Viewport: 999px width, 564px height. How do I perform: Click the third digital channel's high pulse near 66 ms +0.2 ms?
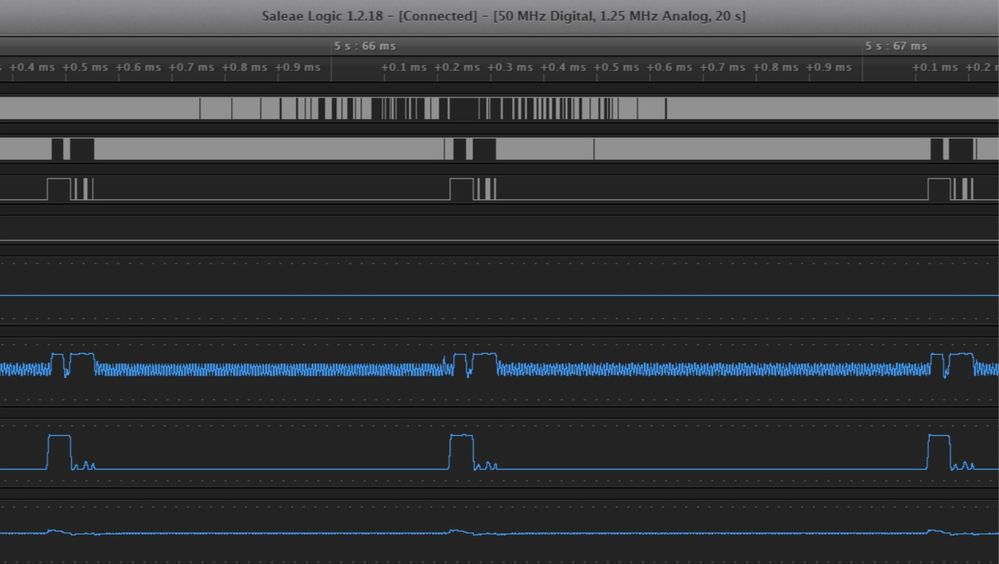[461, 189]
